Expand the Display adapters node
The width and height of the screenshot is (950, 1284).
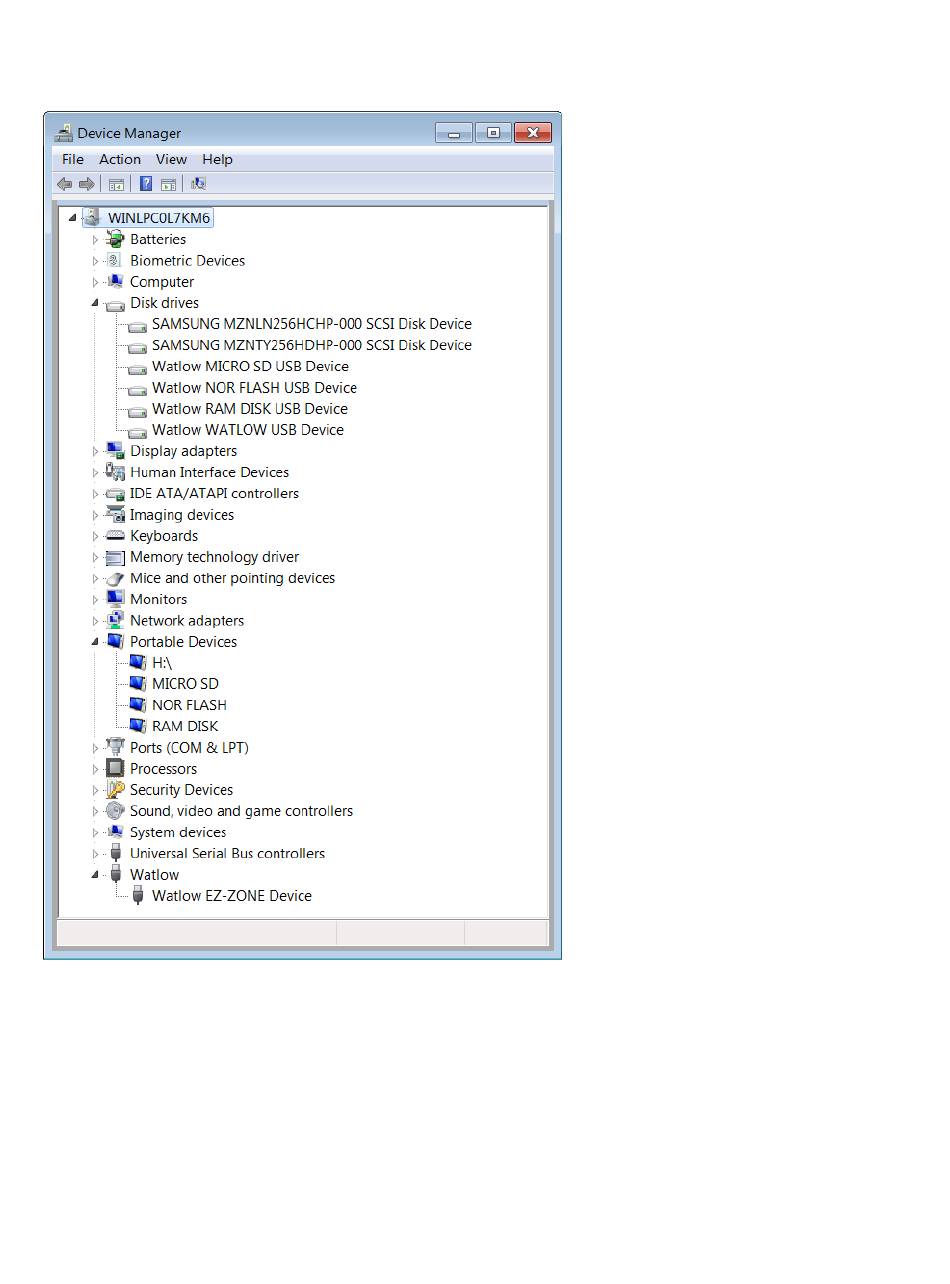(96, 451)
